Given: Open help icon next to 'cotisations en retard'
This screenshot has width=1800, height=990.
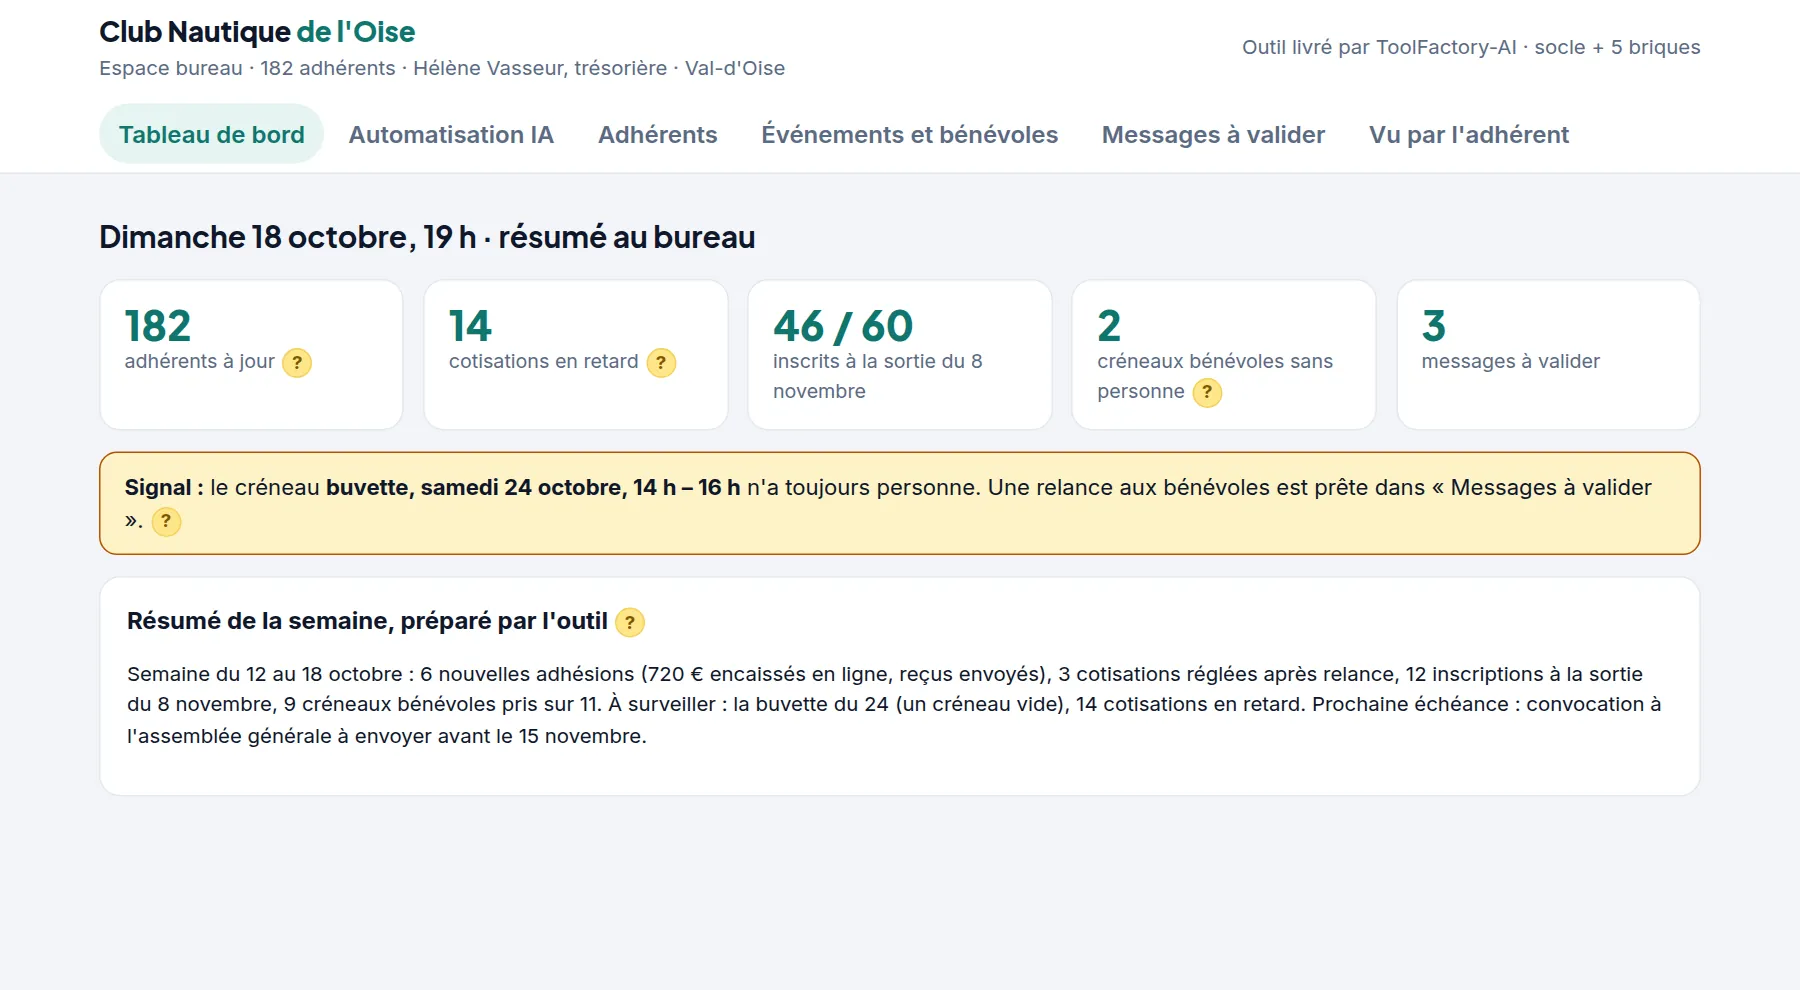Looking at the screenshot, I should (x=661, y=362).
